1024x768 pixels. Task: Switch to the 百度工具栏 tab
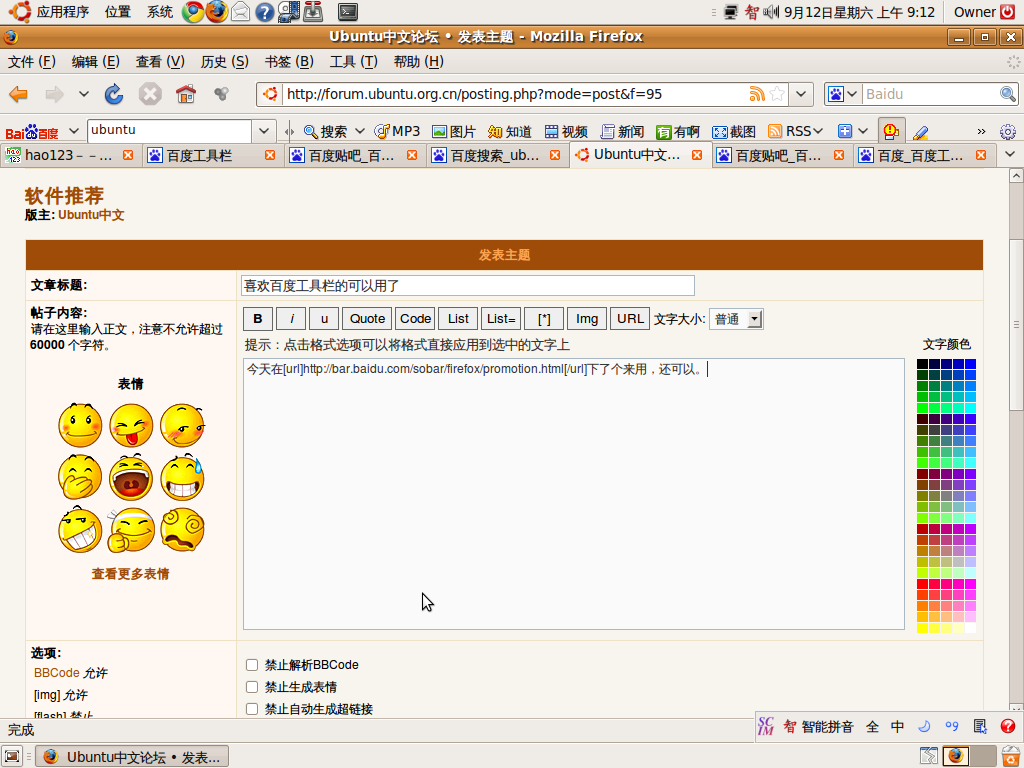211,155
